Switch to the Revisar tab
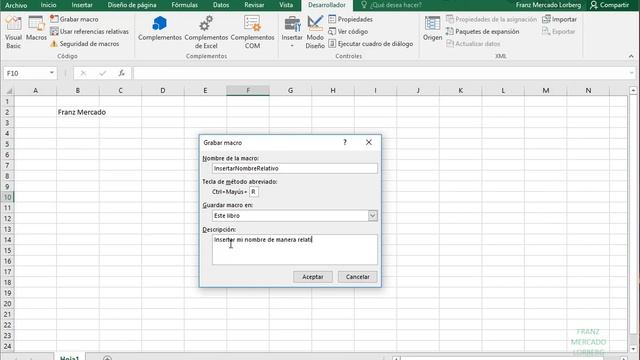 (x=254, y=5)
